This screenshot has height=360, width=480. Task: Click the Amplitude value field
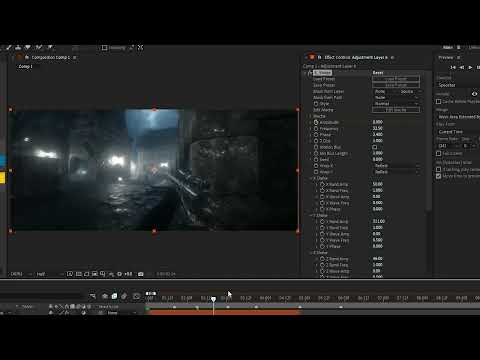click(x=378, y=122)
